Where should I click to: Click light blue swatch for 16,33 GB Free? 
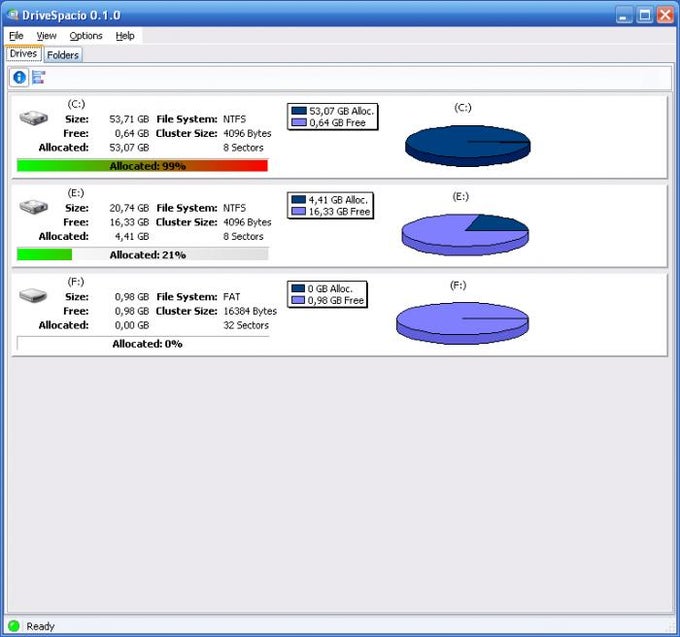point(299,212)
